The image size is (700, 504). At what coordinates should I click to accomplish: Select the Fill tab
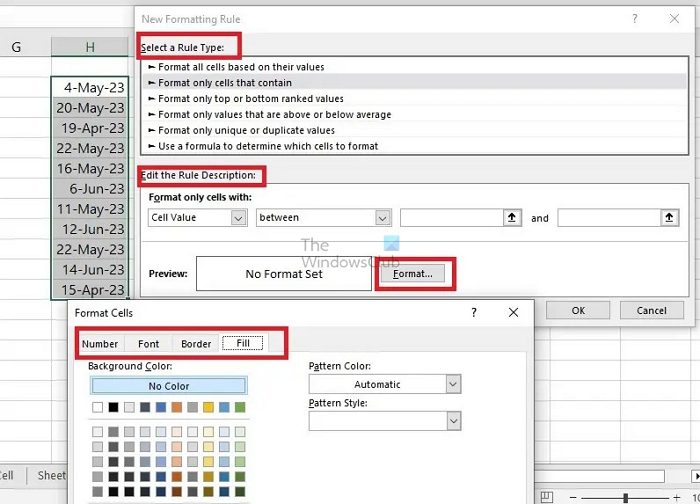[x=242, y=344]
